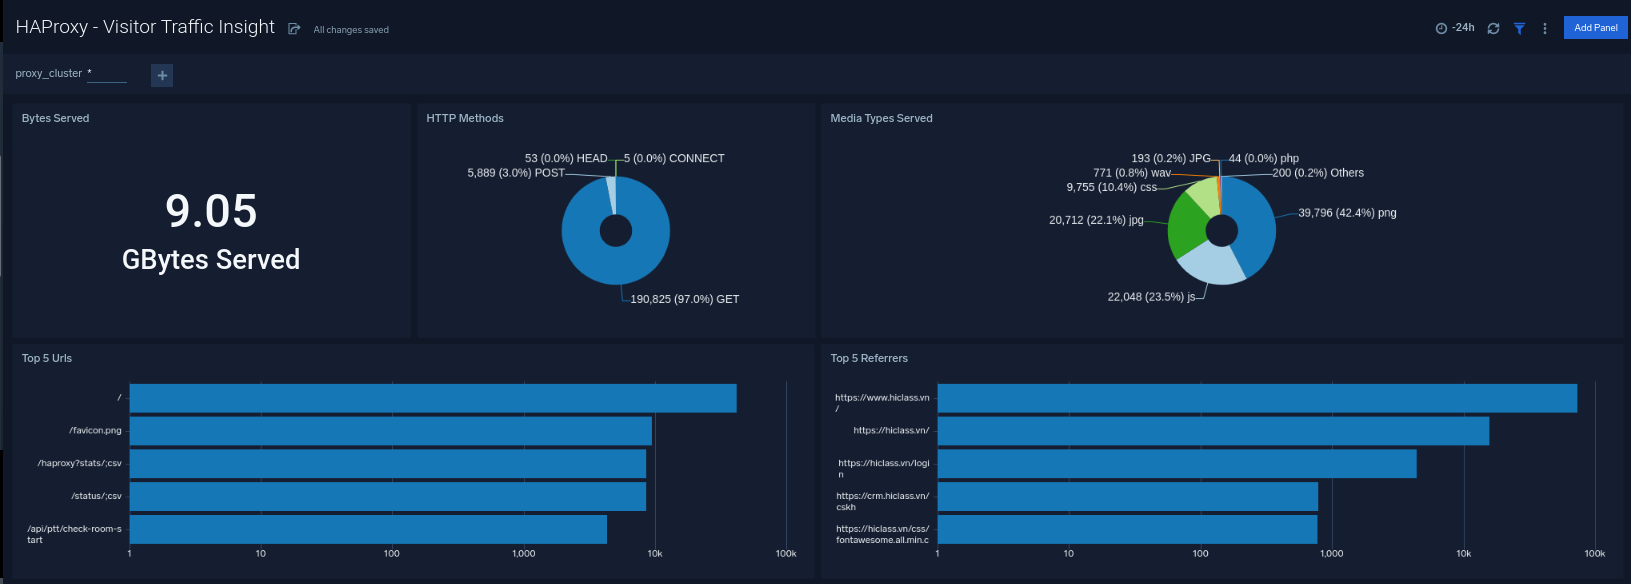Click the proxy_cluster filter input field

106,74
